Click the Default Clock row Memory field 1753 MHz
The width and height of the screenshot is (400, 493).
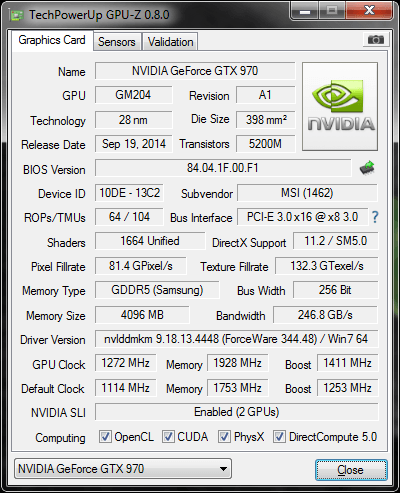pyautogui.click(x=237, y=388)
